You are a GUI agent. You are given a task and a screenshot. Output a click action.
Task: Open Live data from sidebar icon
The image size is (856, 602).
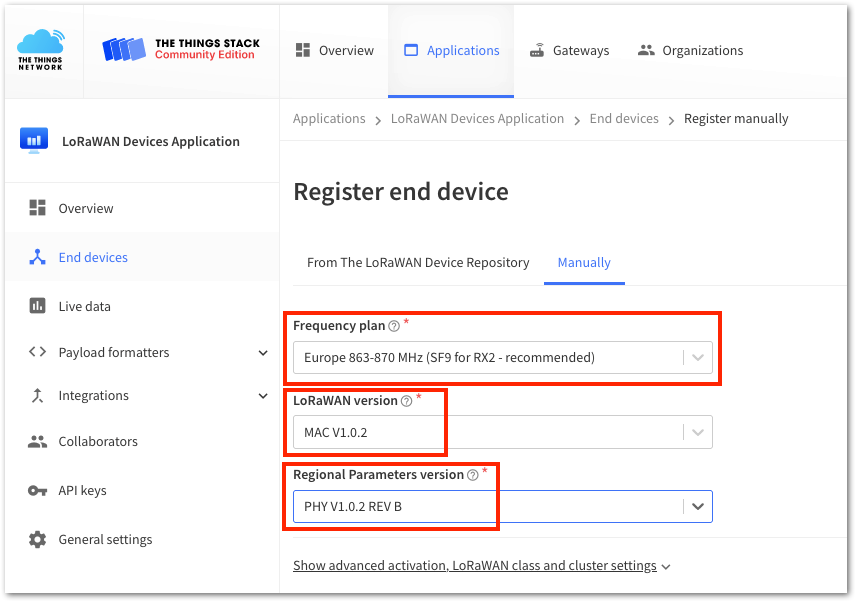(x=37, y=306)
